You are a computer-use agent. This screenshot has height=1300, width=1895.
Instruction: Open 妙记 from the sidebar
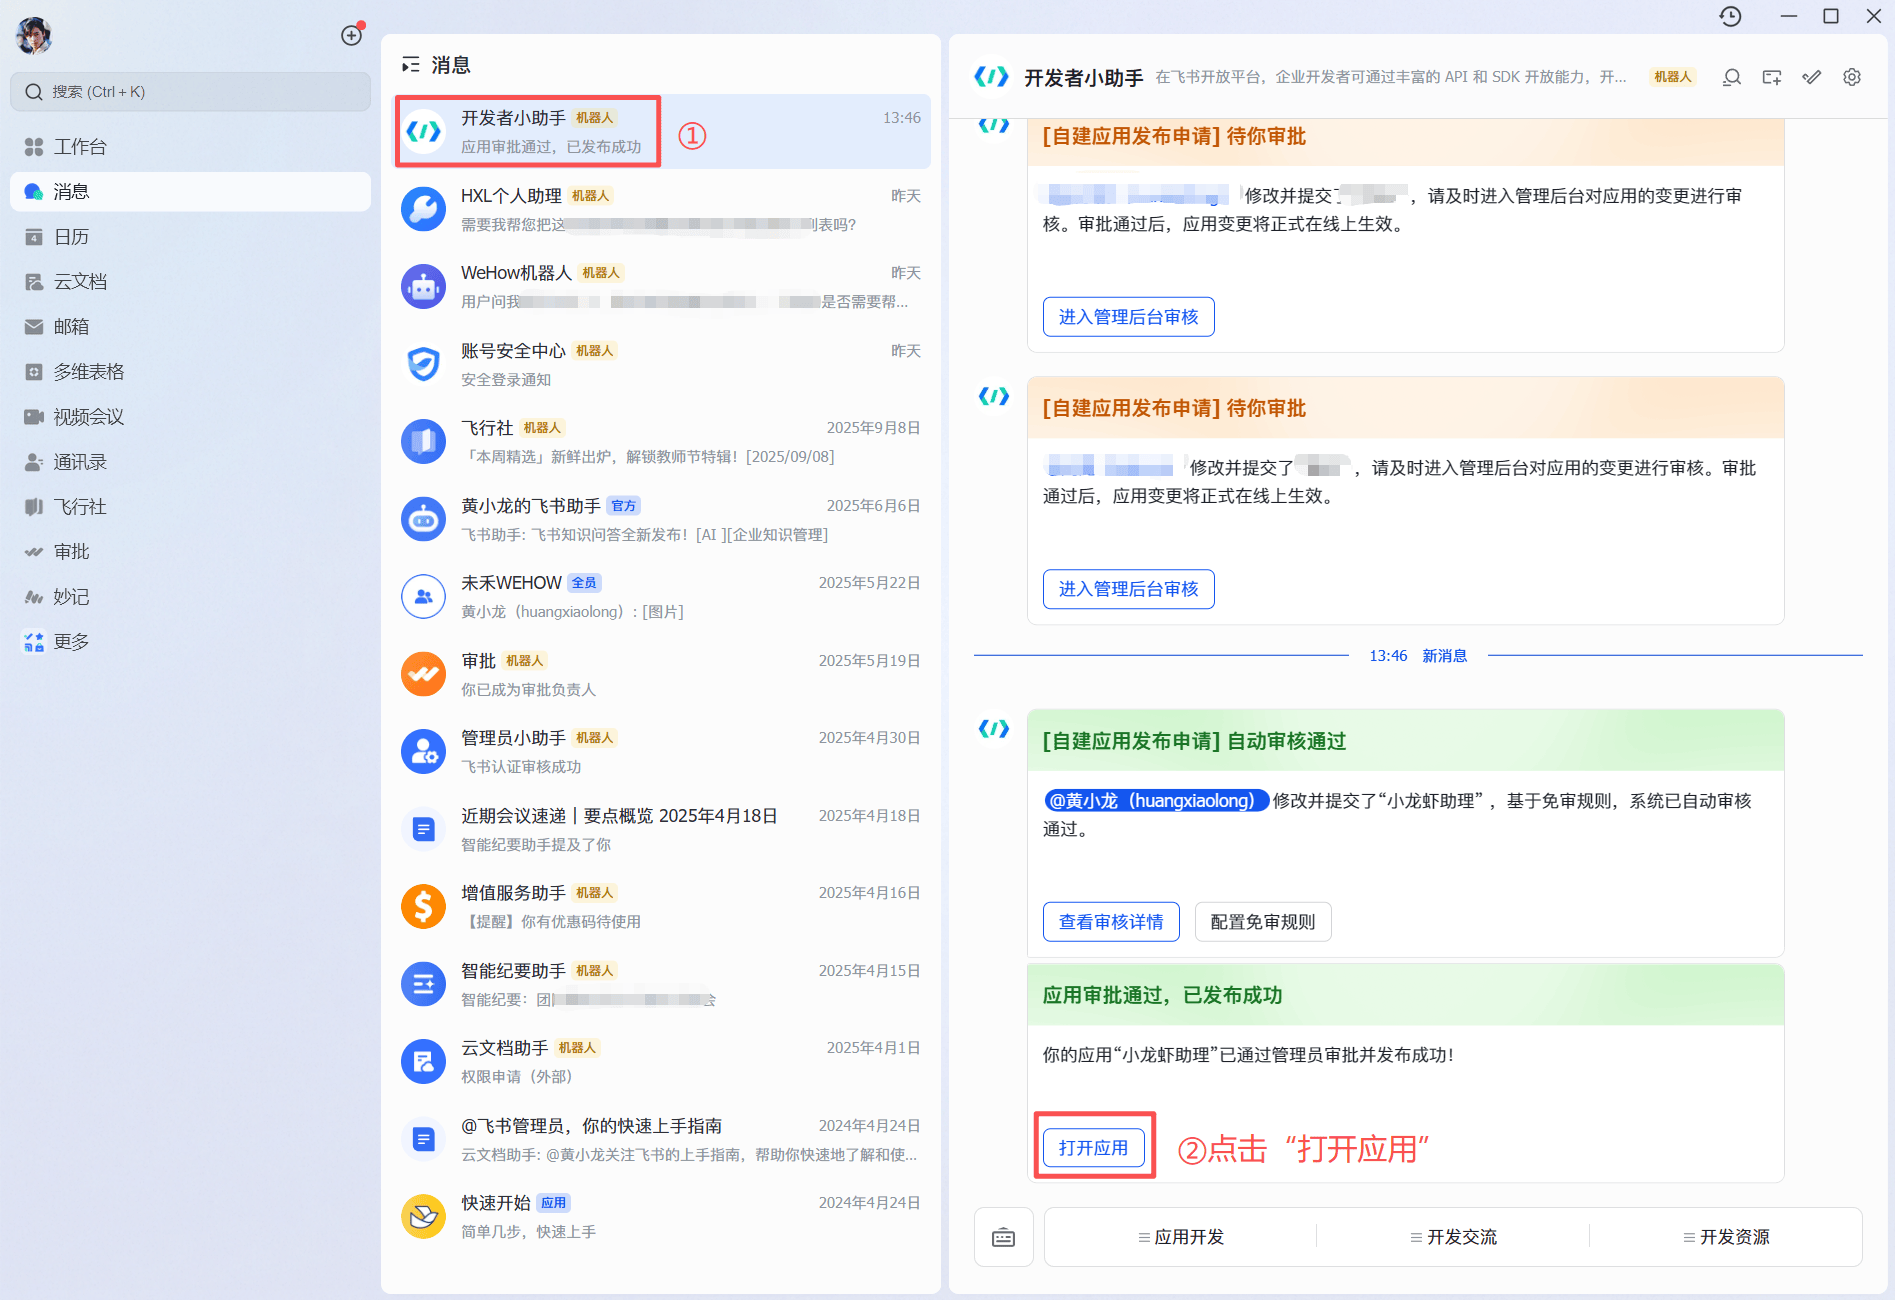point(71,596)
